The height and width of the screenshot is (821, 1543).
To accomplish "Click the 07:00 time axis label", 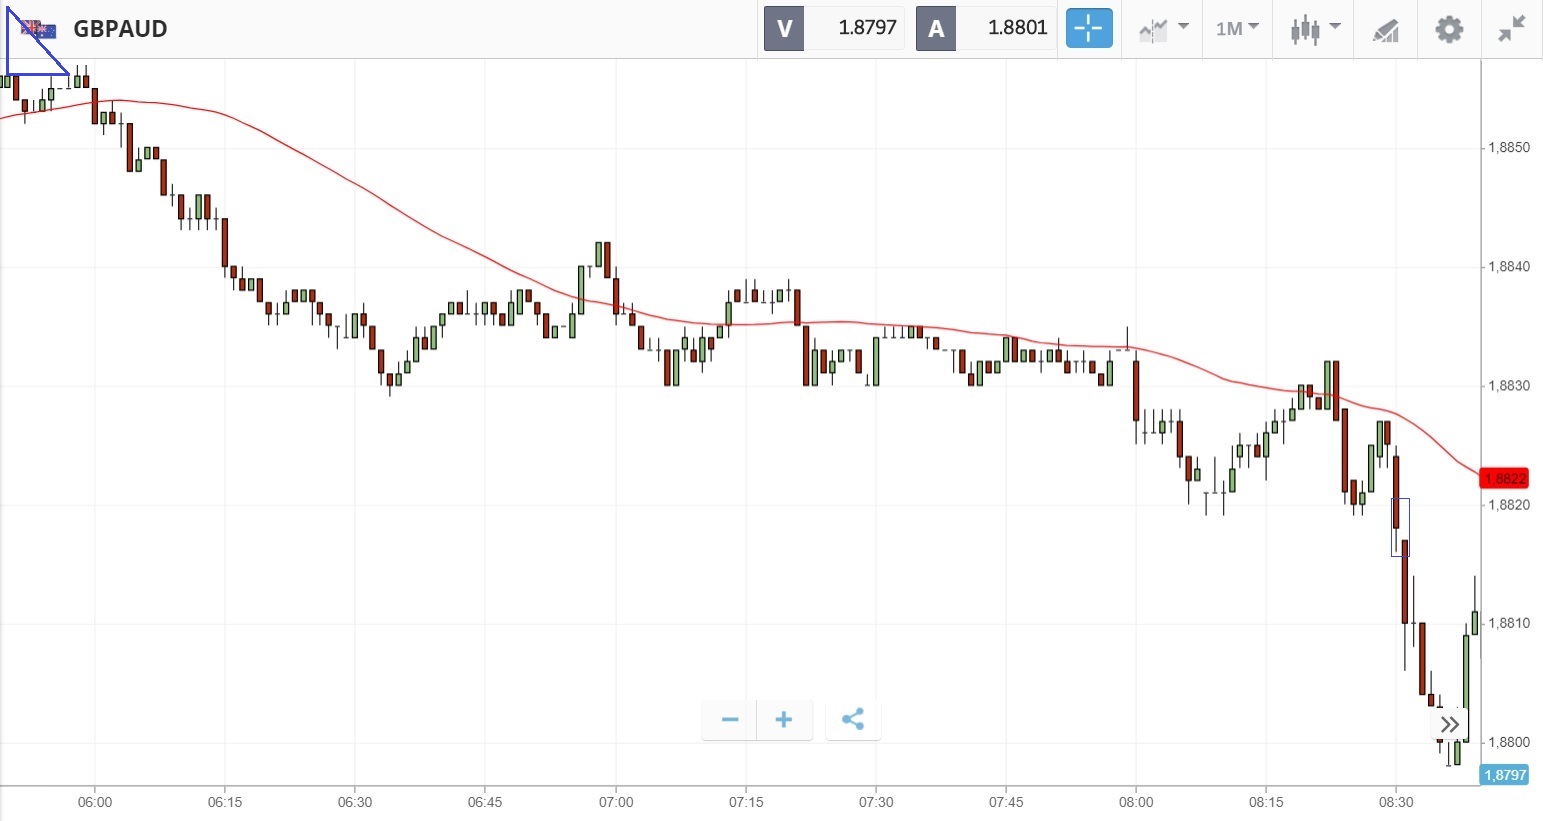I will 615,802.
